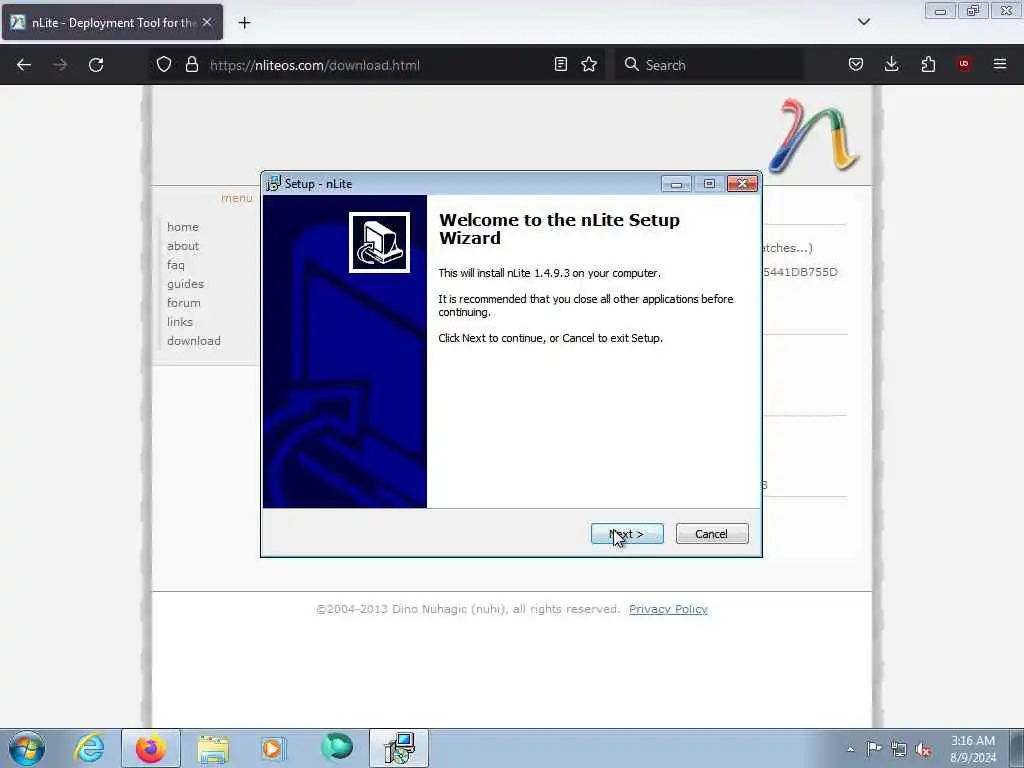Open the green round taskbar app icon

[337, 747]
